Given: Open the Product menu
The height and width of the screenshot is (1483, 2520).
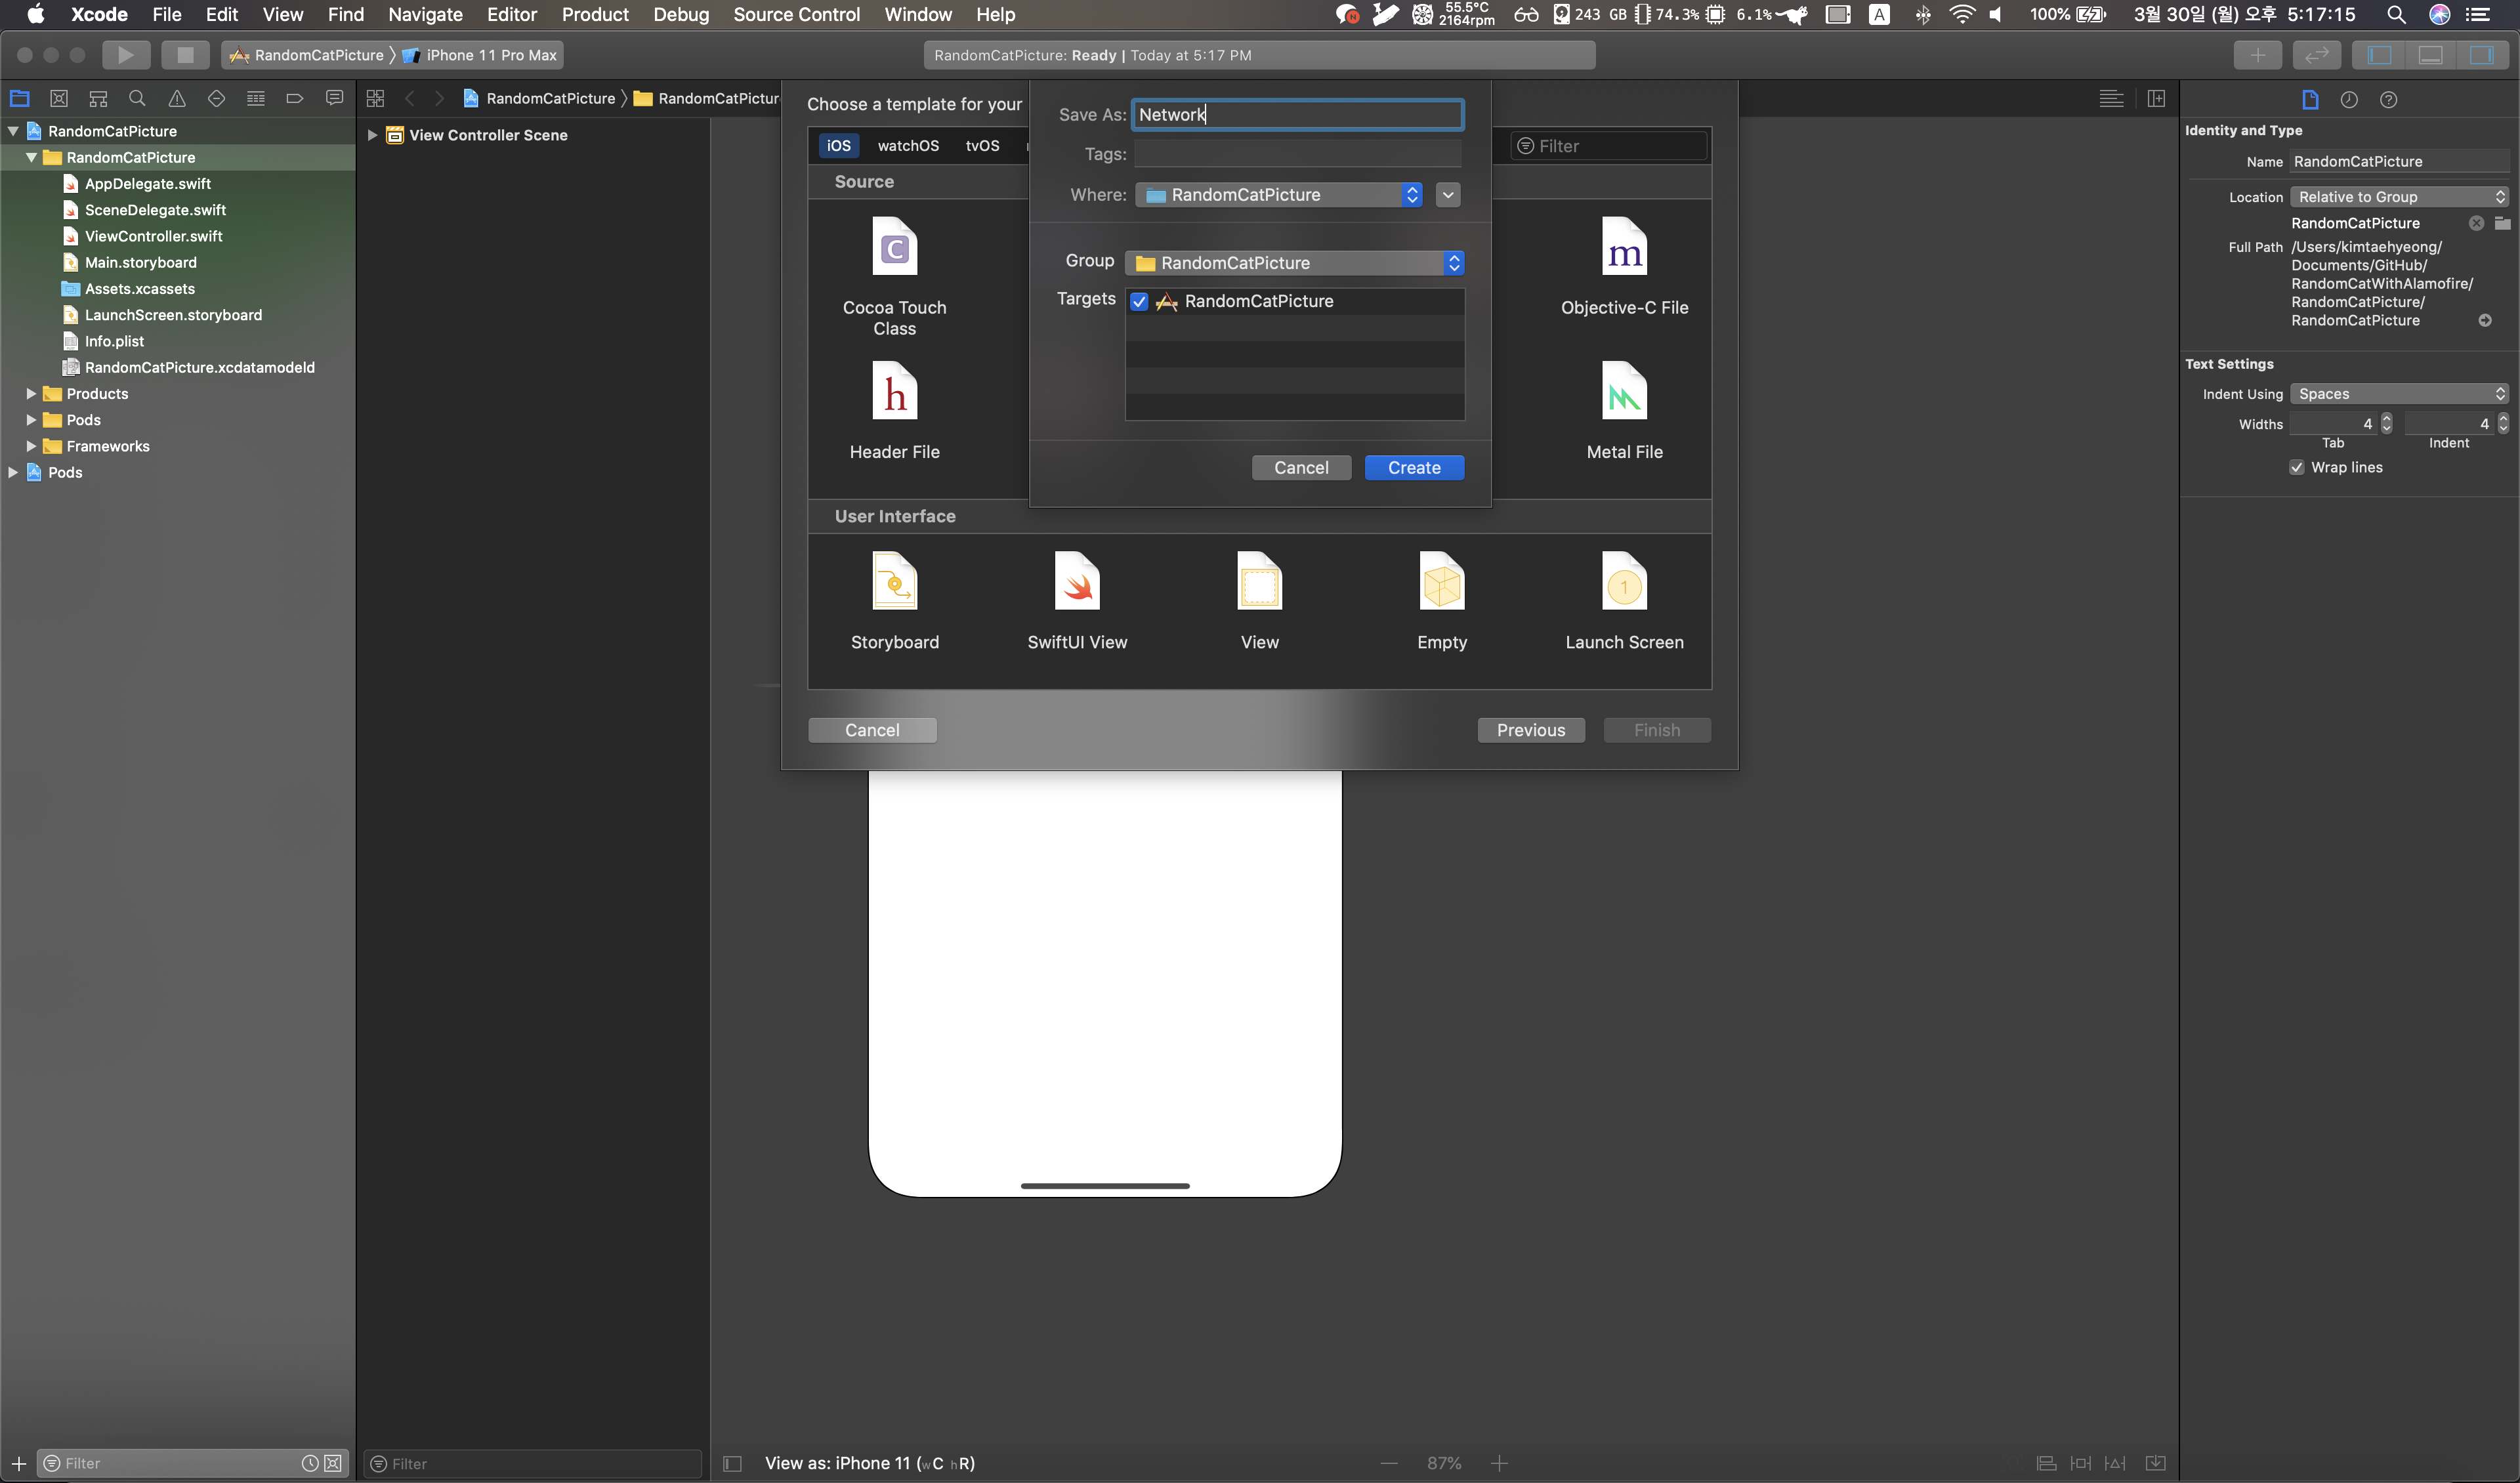Looking at the screenshot, I should (x=595, y=14).
